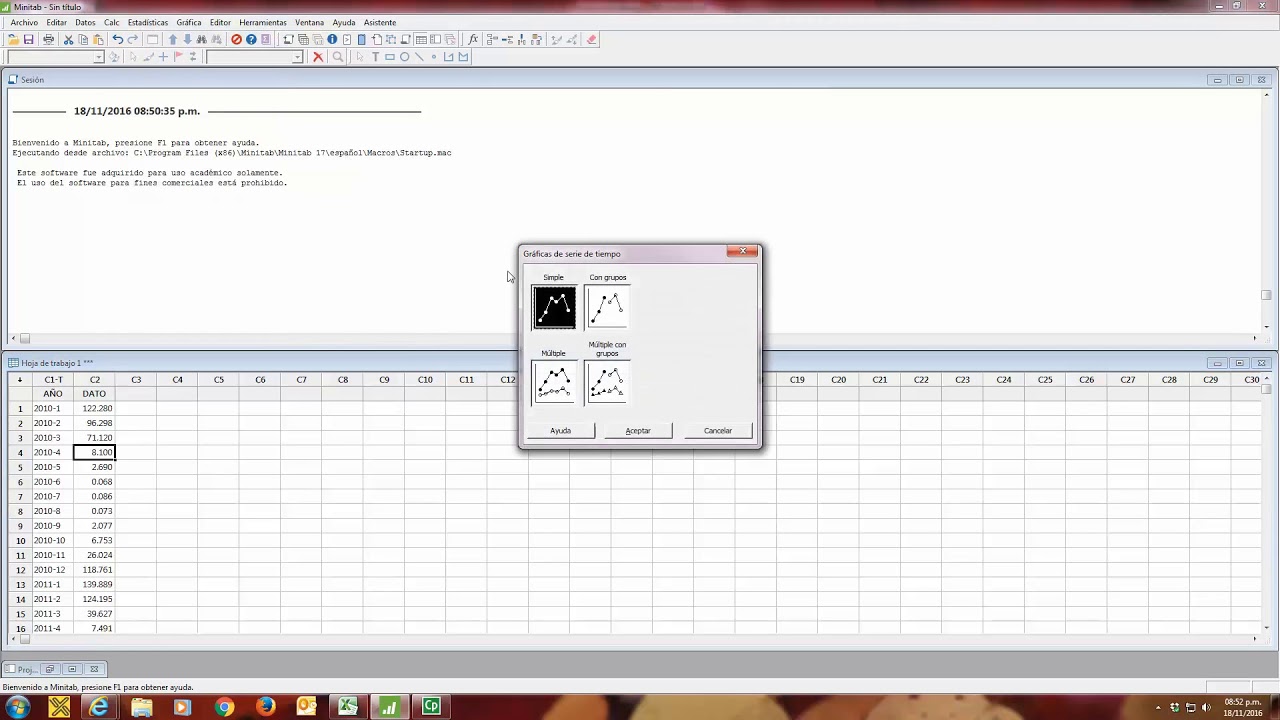This screenshot has width=1280, height=720.
Task: Click the Paste clipboard icon
Action: click(98, 40)
